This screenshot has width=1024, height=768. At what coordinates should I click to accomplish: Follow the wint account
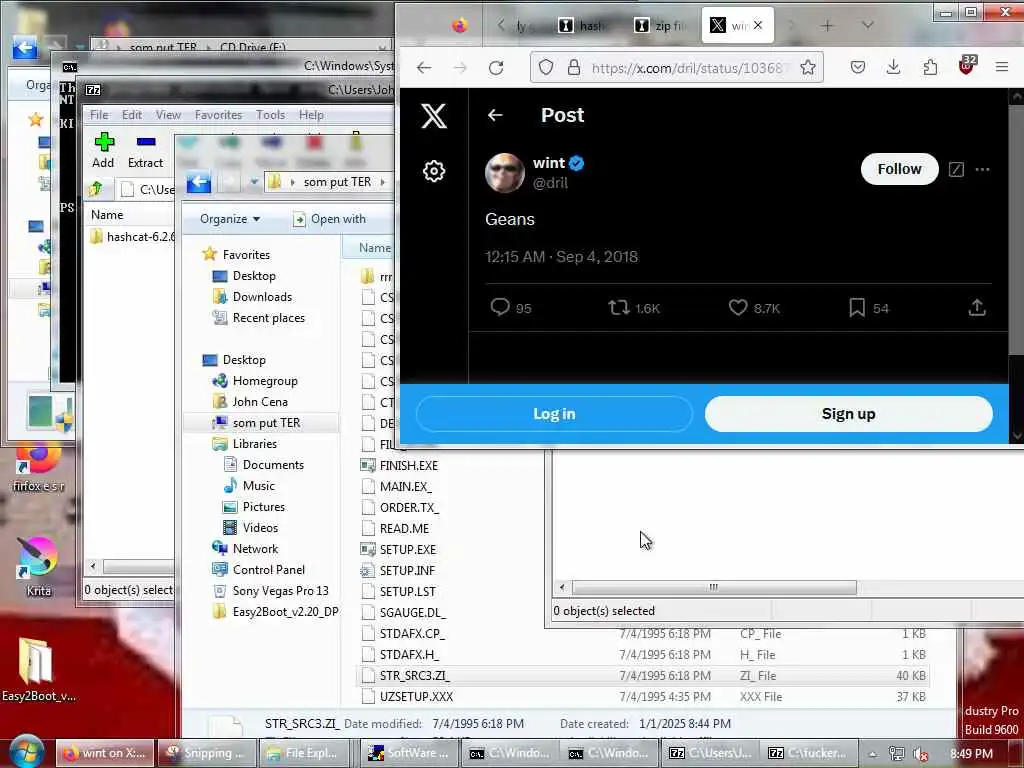tap(899, 169)
